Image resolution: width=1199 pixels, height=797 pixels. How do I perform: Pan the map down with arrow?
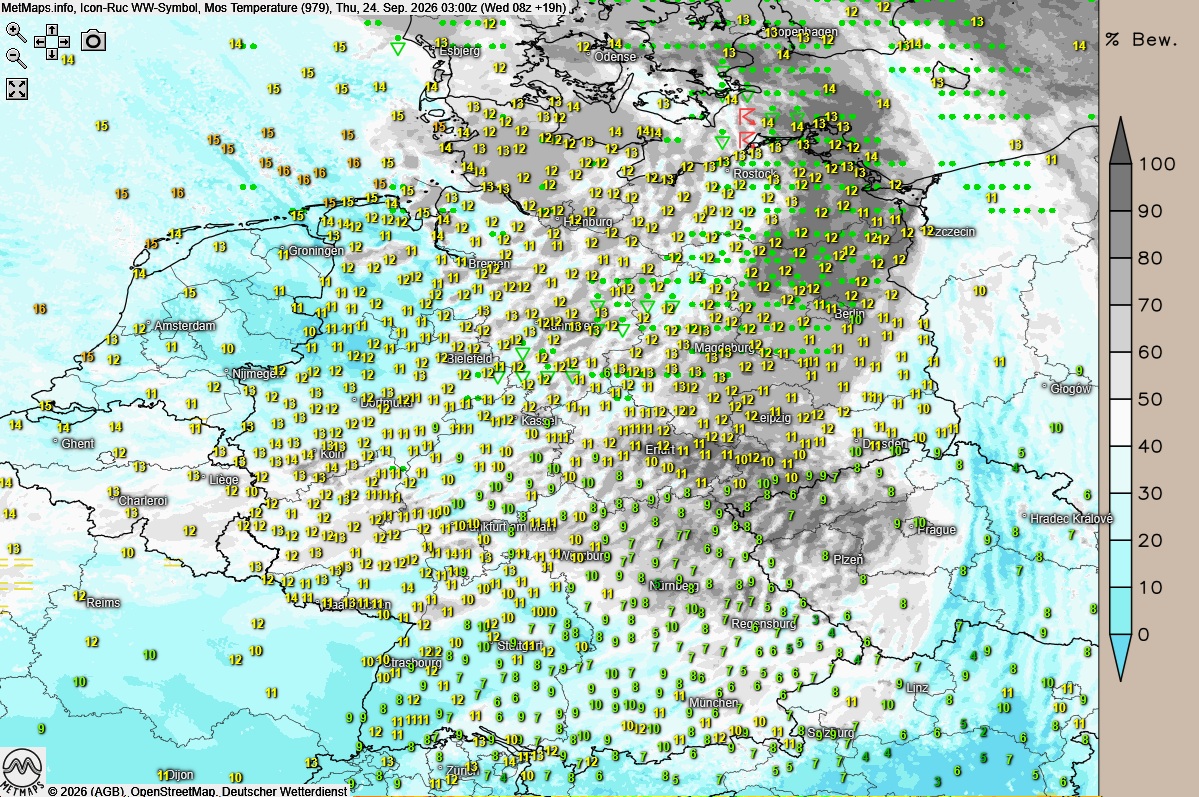[x=51, y=54]
